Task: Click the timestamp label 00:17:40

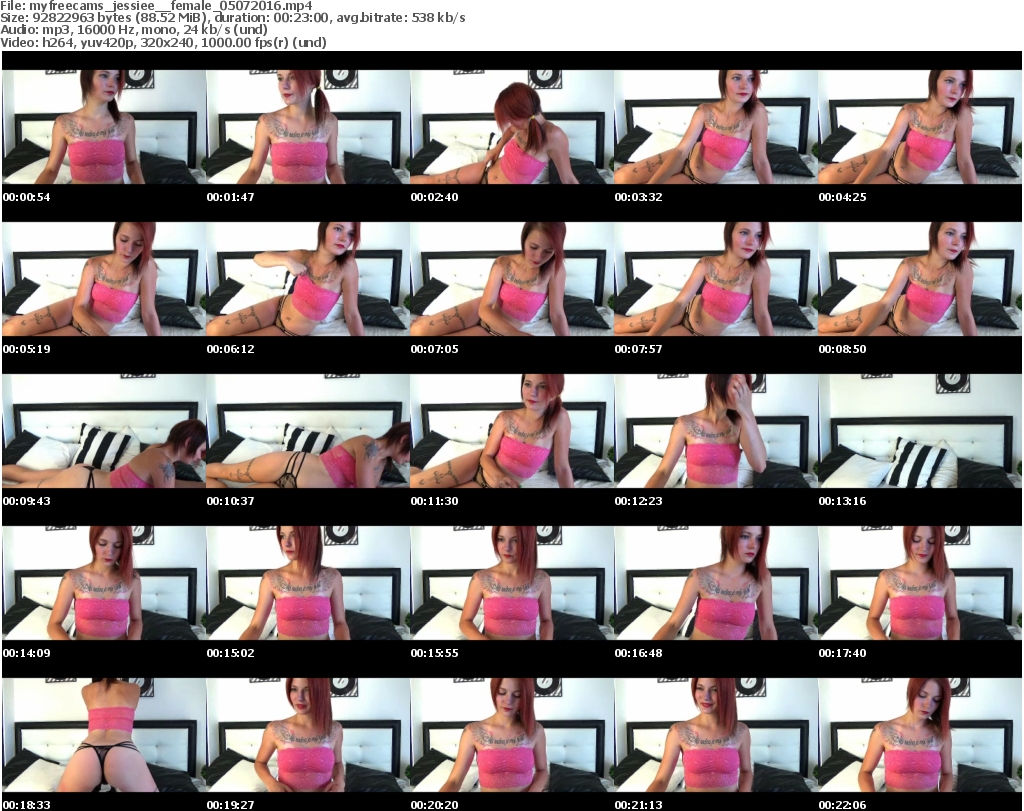Action: pos(842,653)
